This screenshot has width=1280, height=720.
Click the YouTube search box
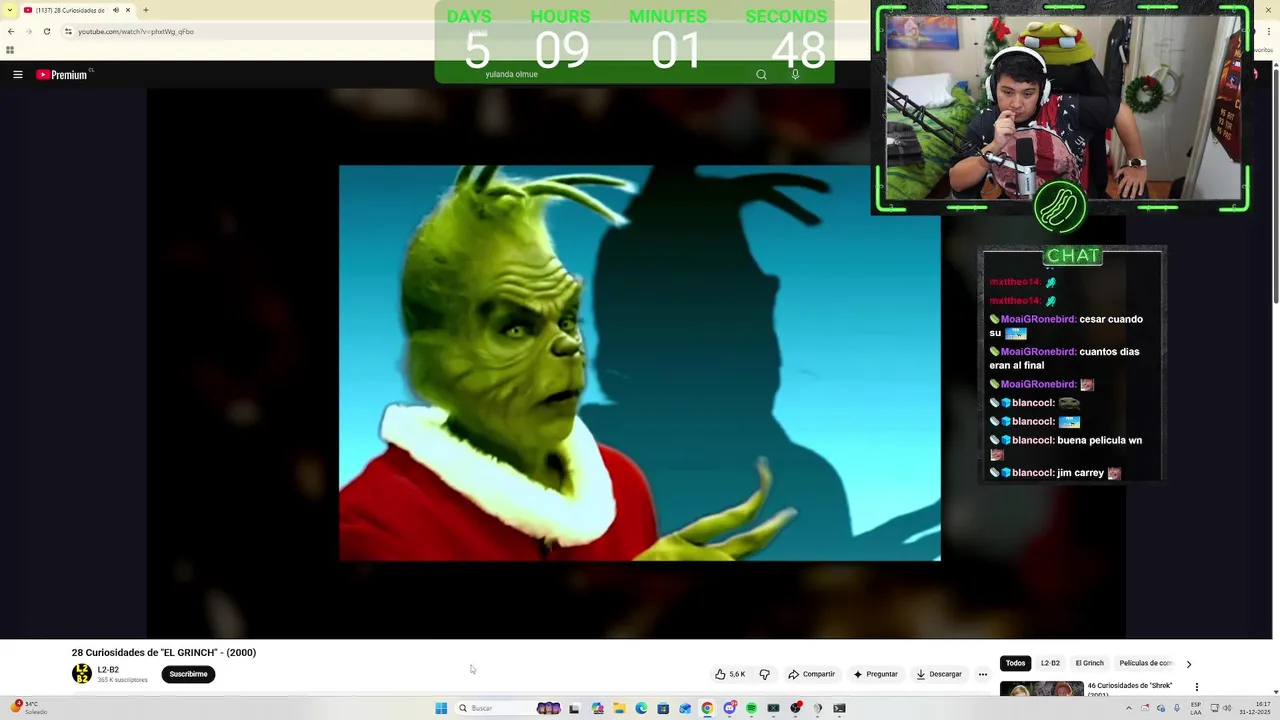click(610, 74)
